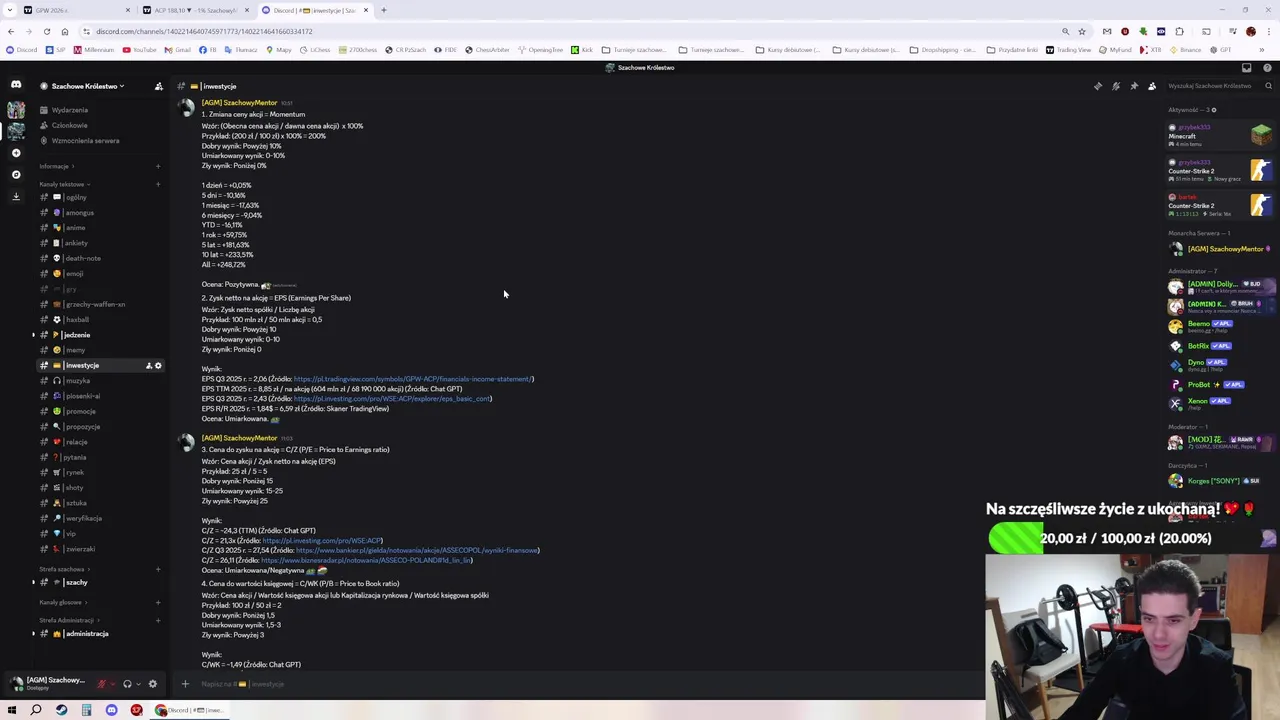This screenshot has width=1280, height=720.
Task: Open Discord direct messages home icon
Action: point(16,86)
